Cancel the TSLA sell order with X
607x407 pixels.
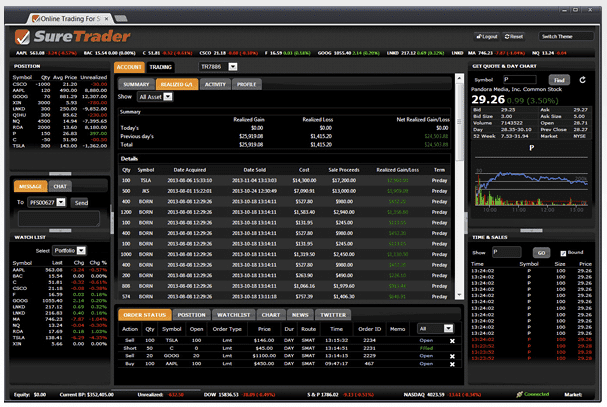pyautogui.click(x=451, y=340)
